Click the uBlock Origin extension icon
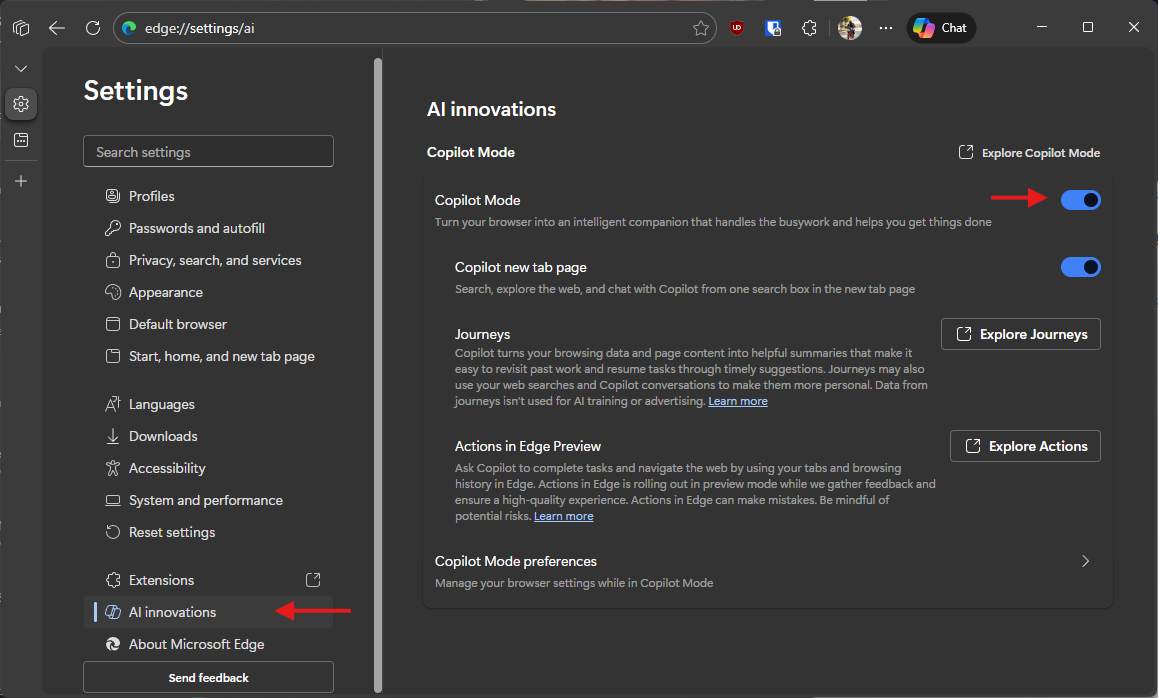 click(737, 28)
